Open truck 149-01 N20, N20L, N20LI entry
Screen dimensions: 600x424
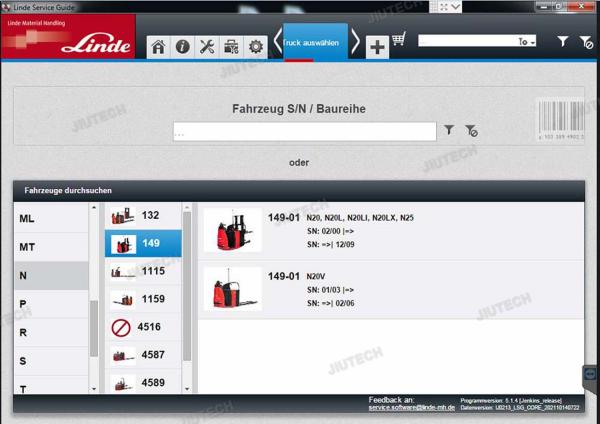pos(391,231)
